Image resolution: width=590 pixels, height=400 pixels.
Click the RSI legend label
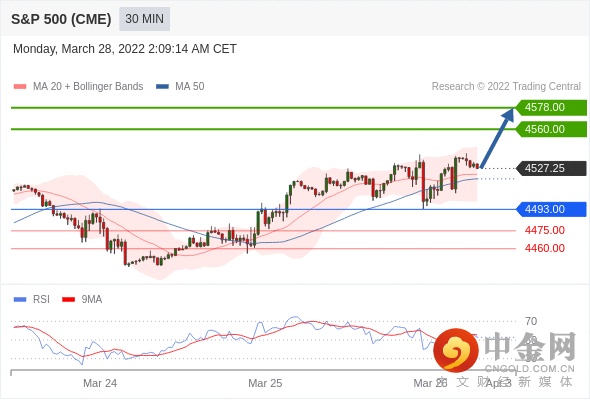click(x=41, y=300)
